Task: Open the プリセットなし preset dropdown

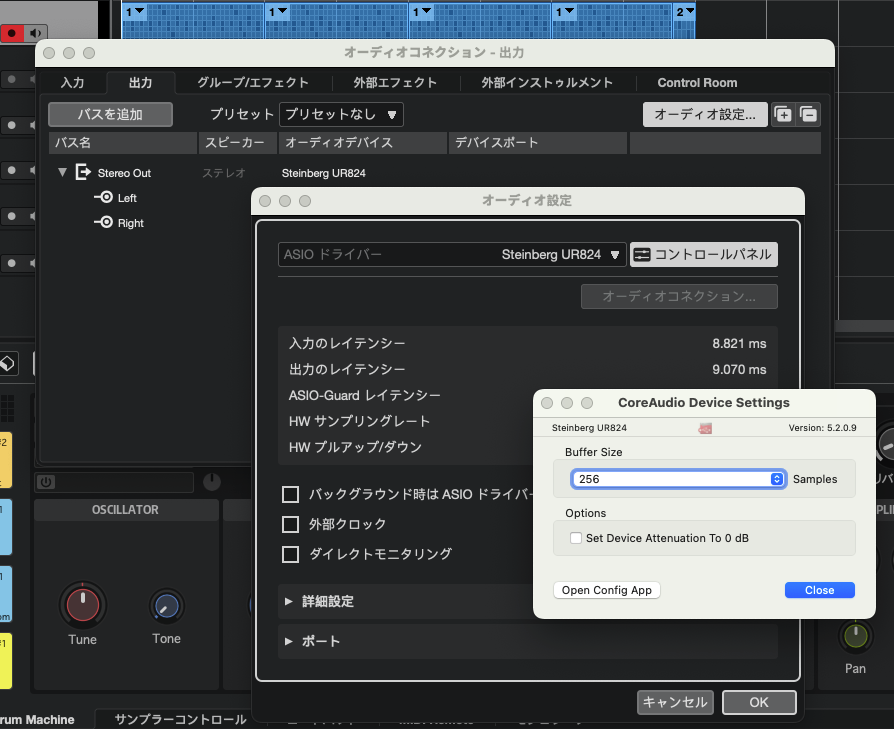Action: pos(341,115)
